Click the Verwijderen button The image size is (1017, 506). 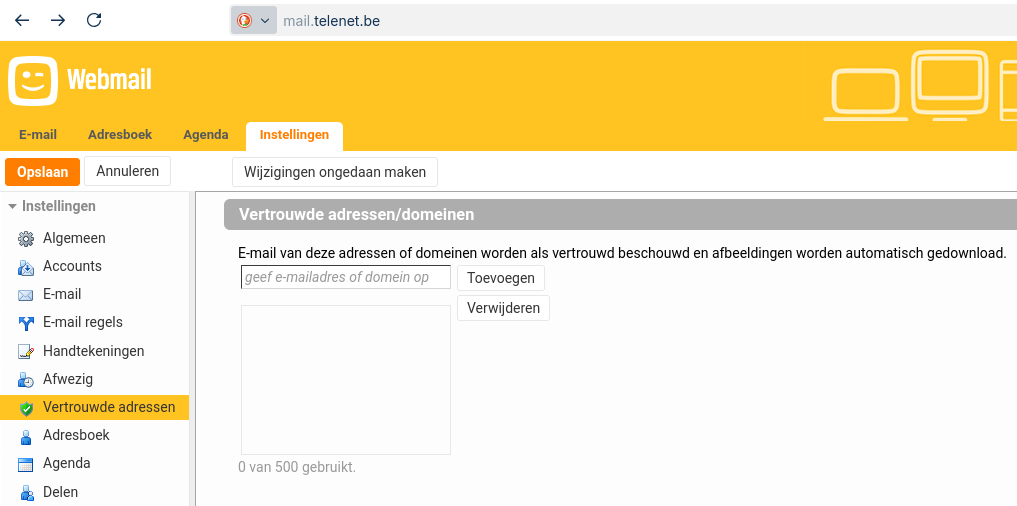point(503,308)
